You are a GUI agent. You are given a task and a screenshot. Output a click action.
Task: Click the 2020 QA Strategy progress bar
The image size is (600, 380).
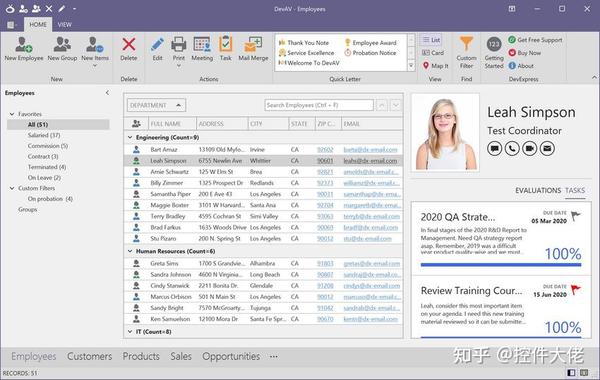pyautogui.click(x=501, y=264)
